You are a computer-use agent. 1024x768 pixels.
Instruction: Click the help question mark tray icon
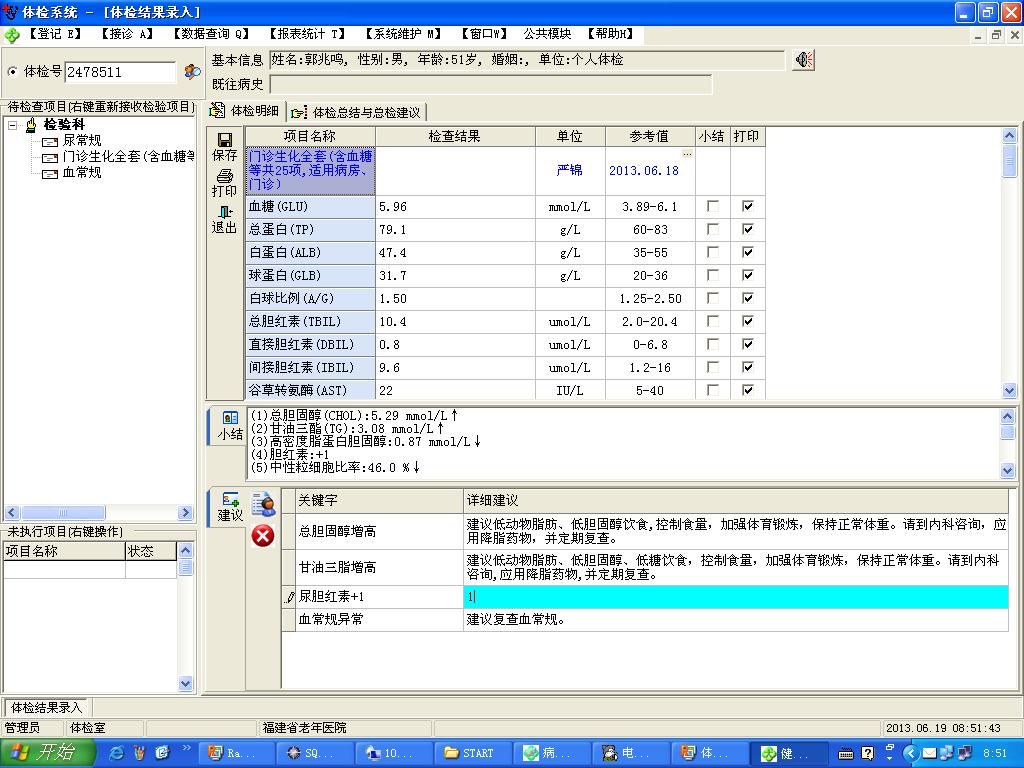(867, 754)
